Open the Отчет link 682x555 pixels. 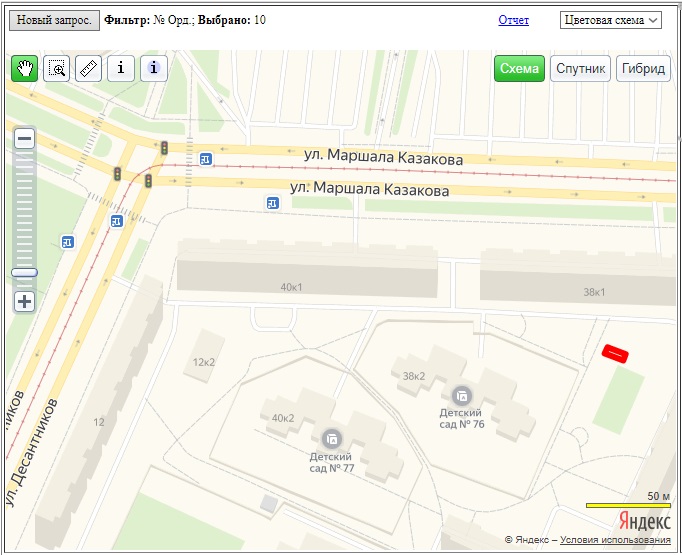point(514,20)
